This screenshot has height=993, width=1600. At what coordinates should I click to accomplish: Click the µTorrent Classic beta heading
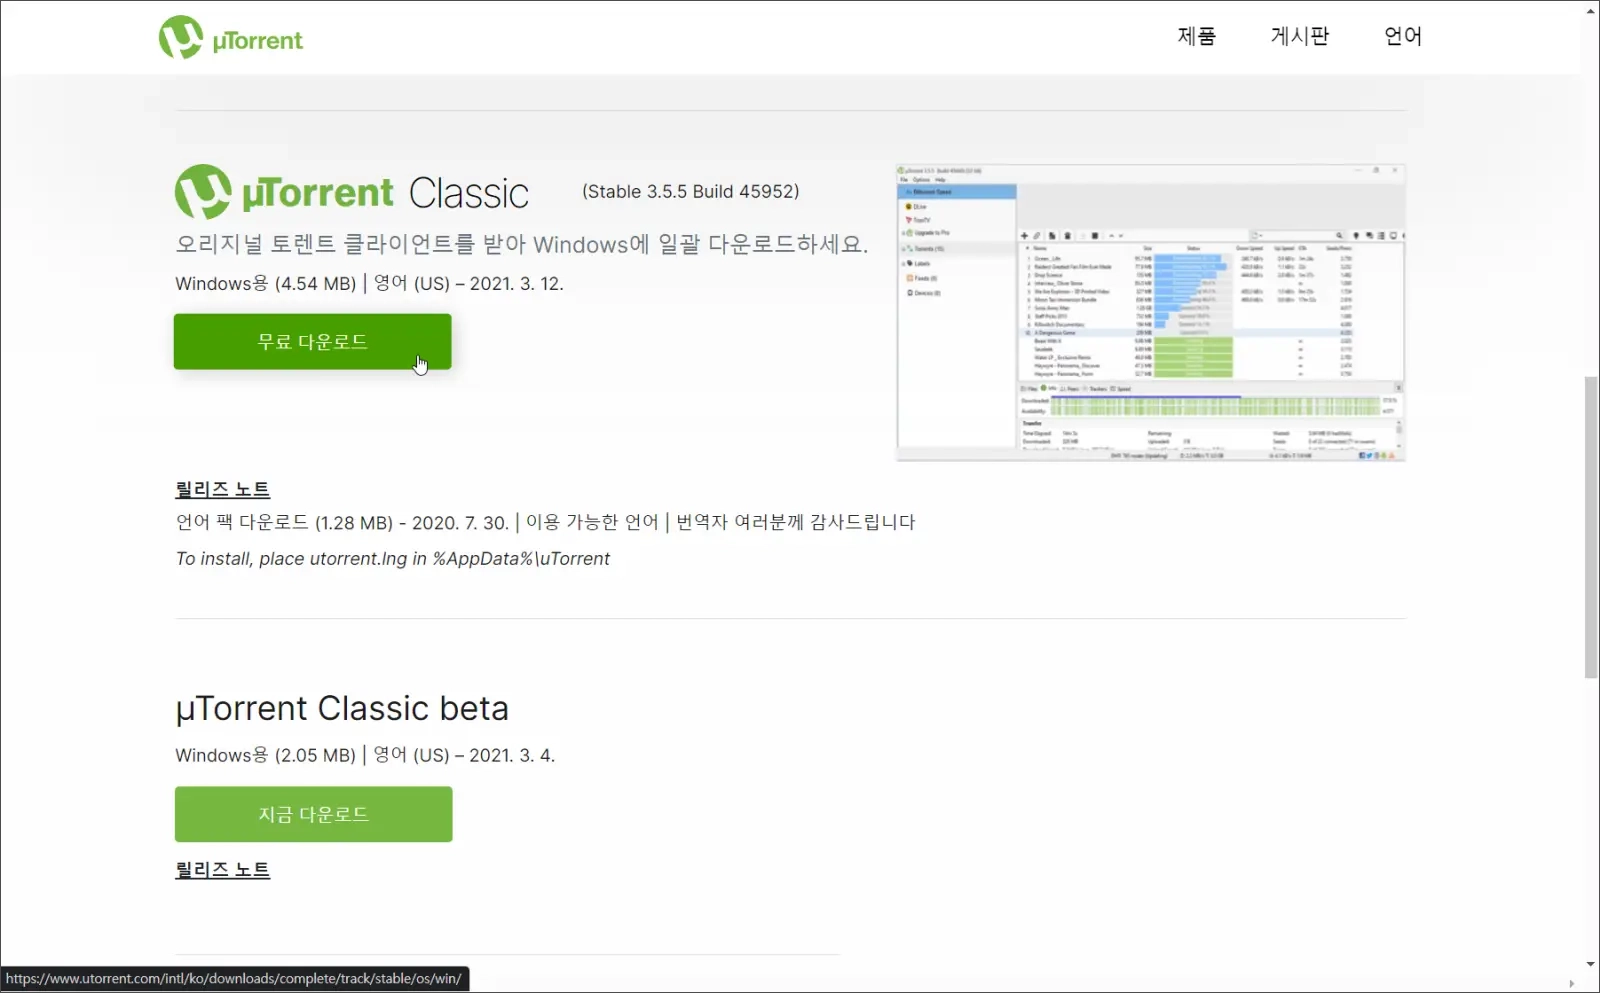pyautogui.click(x=342, y=708)
